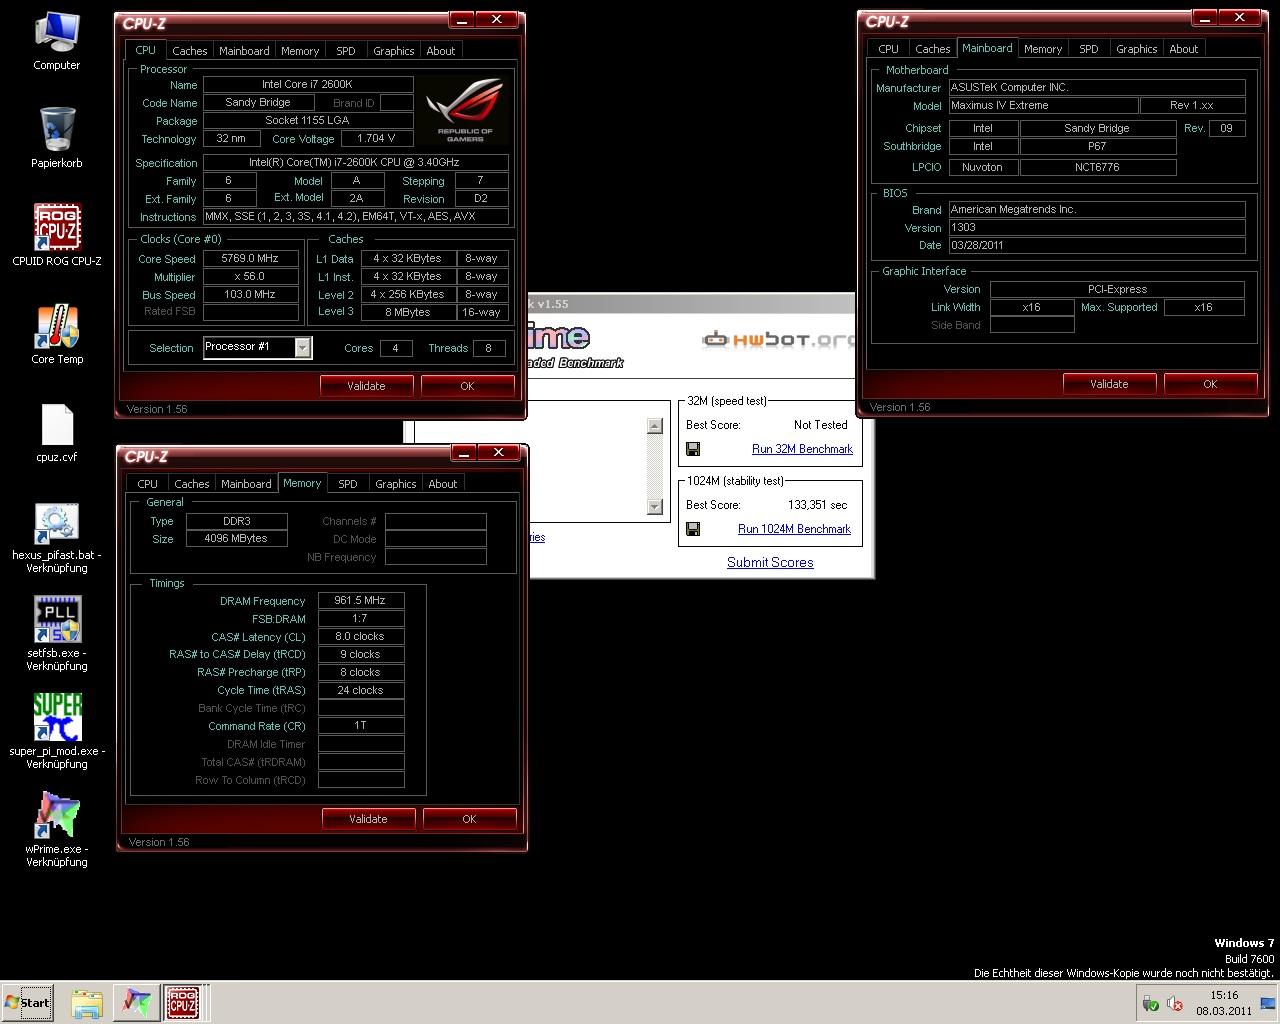Select Graphics tab in Memory window

coord(395,484)
